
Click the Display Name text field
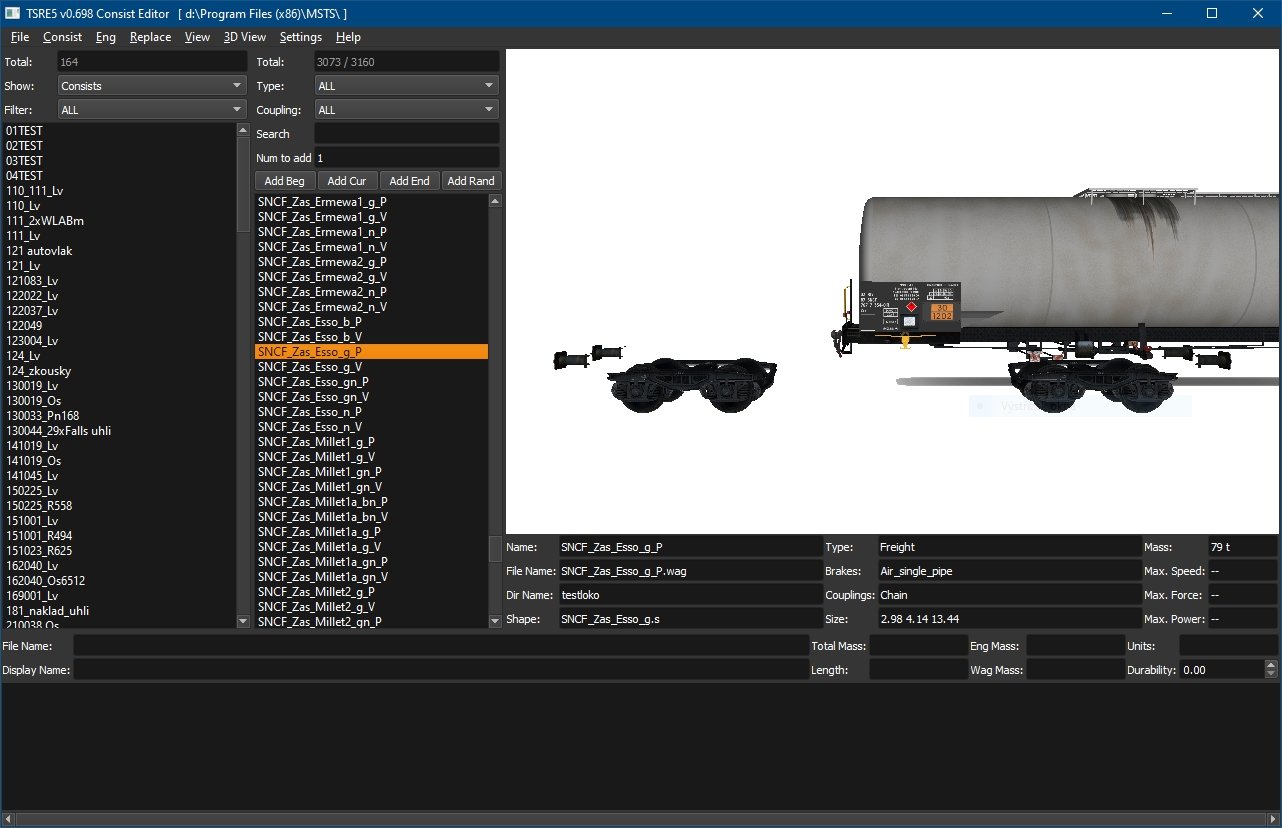coord(440,670)
